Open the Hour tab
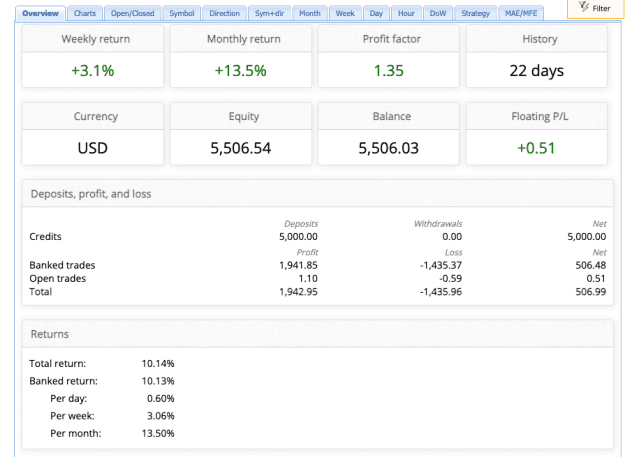This screenshot has width=625, height=457. [406, 14]
